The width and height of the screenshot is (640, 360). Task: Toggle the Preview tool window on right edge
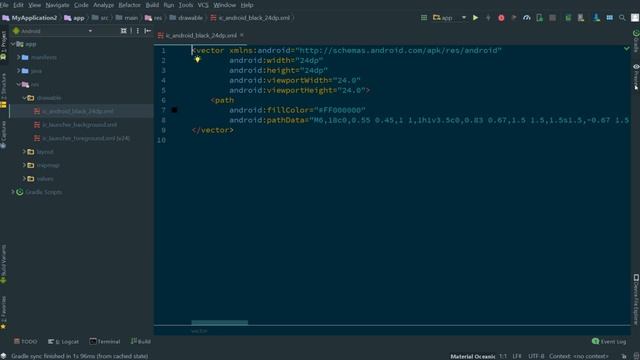(x=636, y=76)
